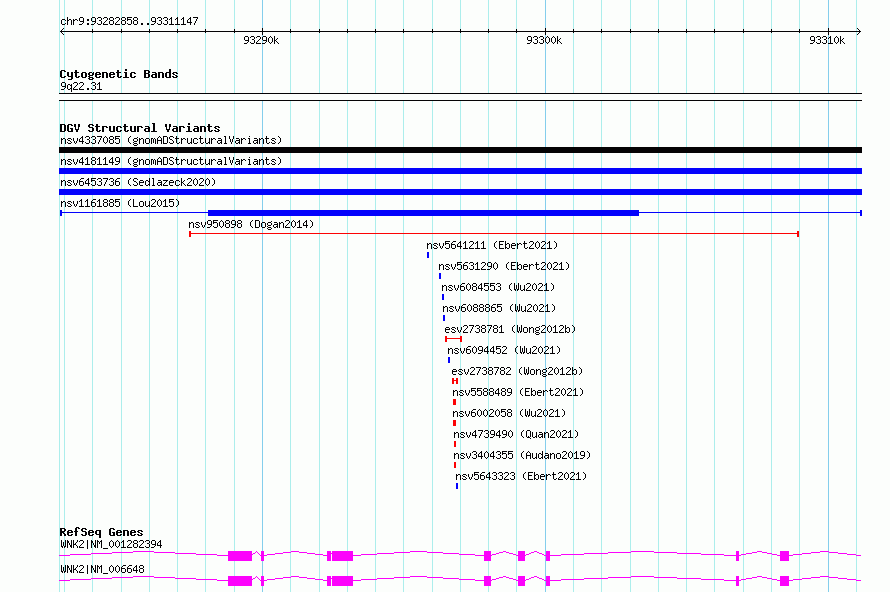Click the blue marker under nsv5643323

(457, 486)
